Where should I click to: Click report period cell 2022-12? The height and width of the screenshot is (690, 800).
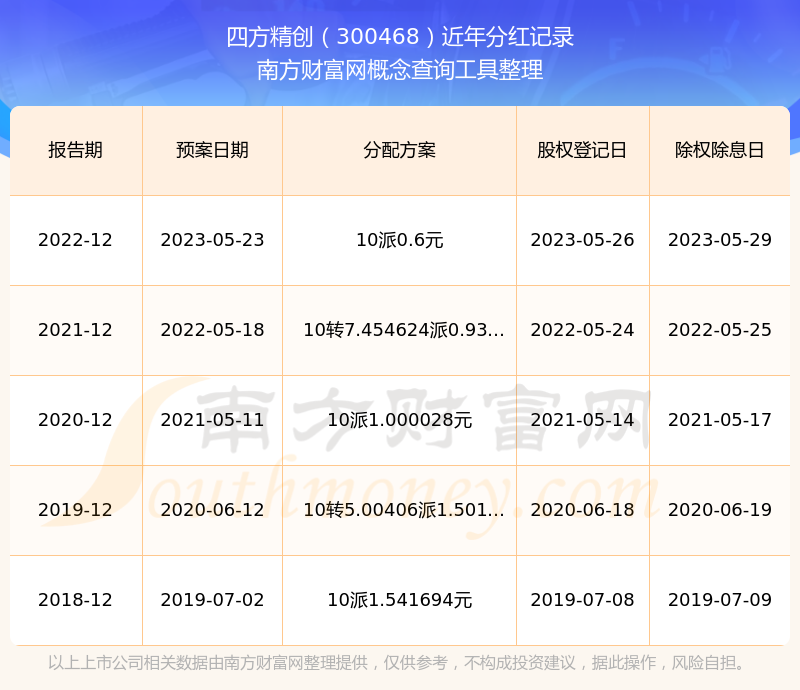[x=76, y=240]
